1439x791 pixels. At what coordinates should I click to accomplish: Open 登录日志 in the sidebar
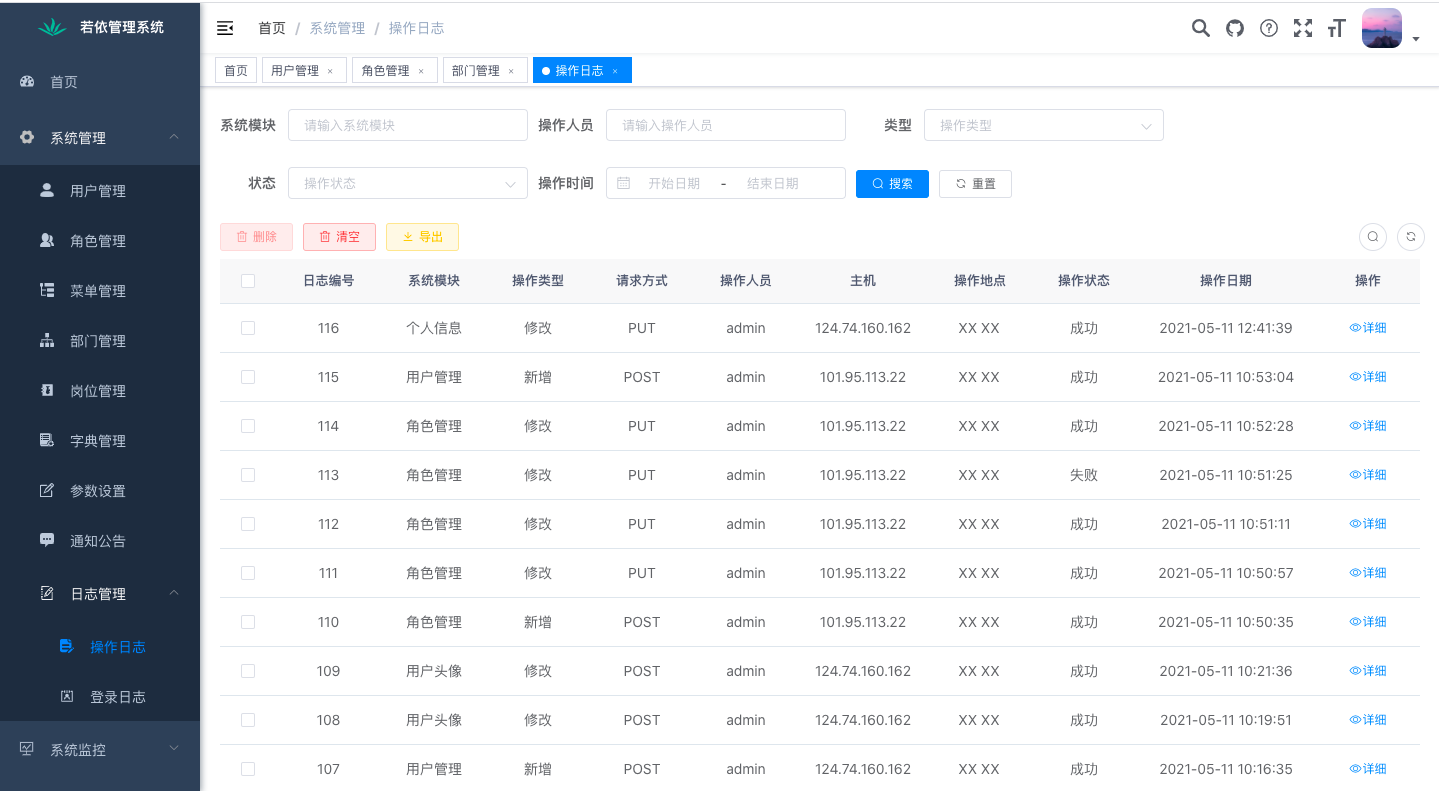pyautogui.click(x=100, y=697)
